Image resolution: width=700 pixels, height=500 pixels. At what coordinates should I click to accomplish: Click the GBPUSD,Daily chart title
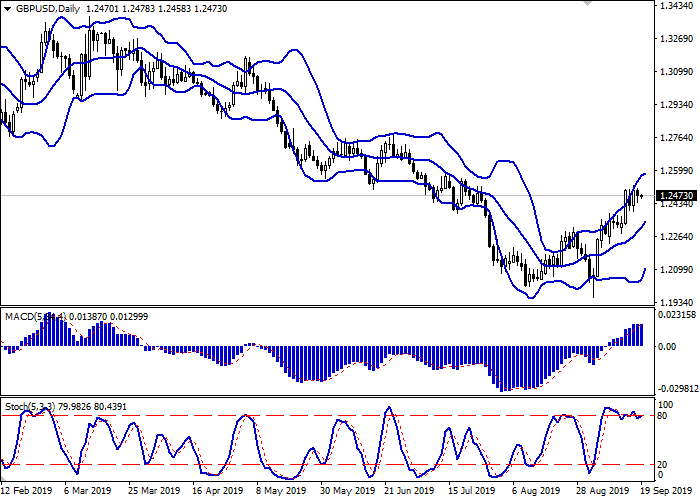click(x=47, y=9)
